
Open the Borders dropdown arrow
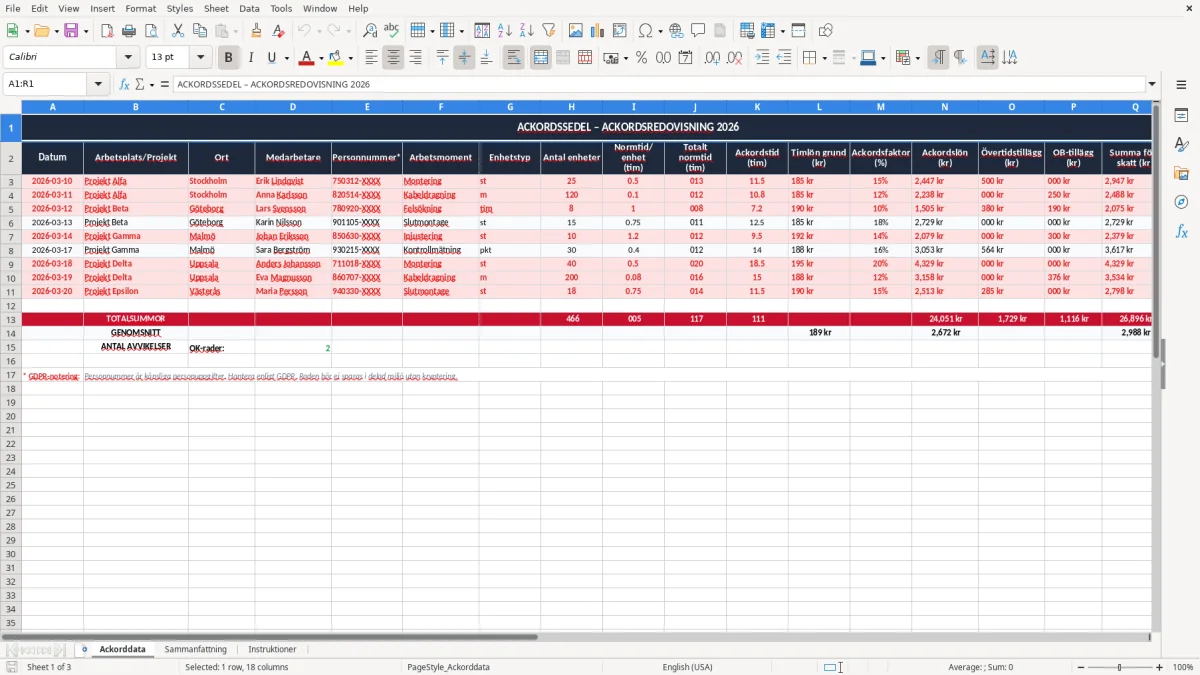pos(824,58)
